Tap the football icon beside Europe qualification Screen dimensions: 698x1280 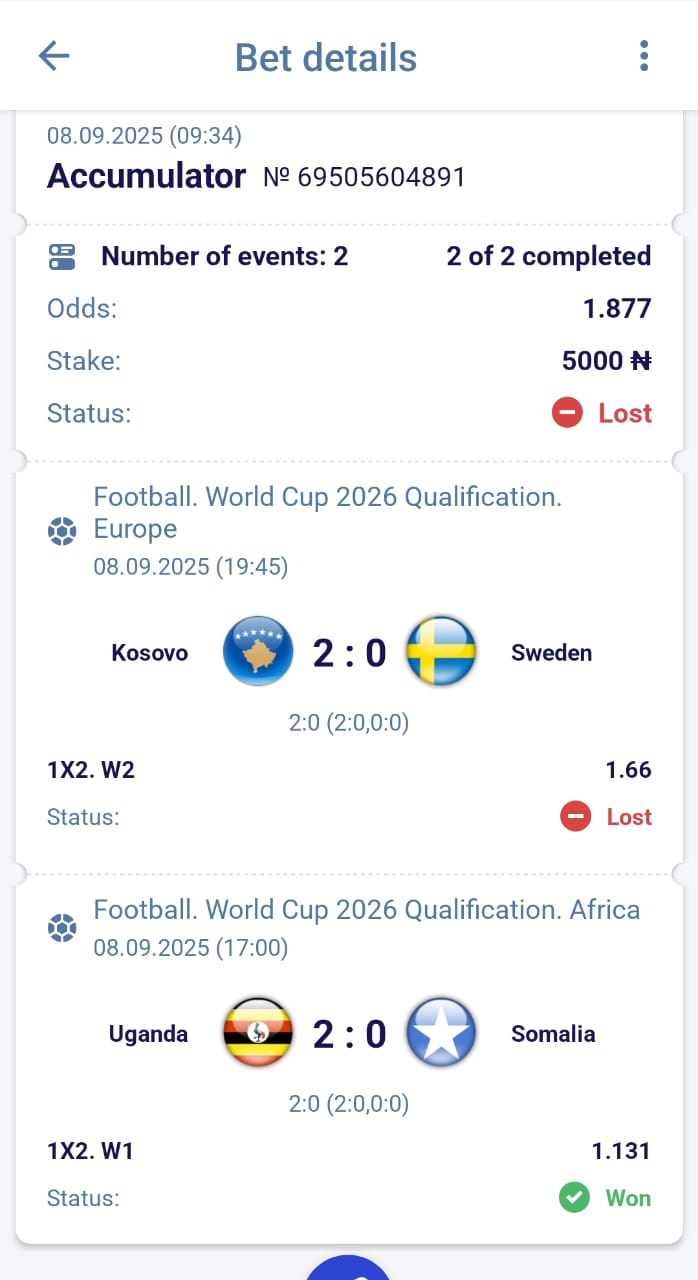point(62,531)
